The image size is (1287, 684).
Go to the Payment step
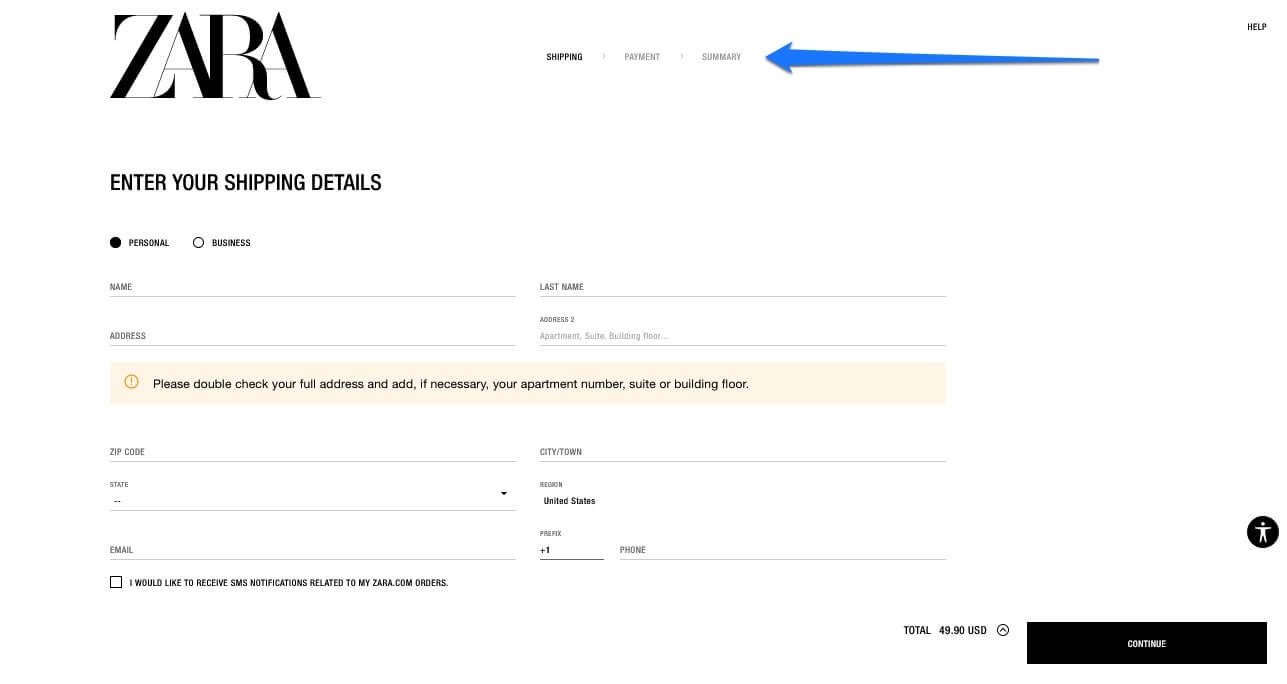pos(642,57)
